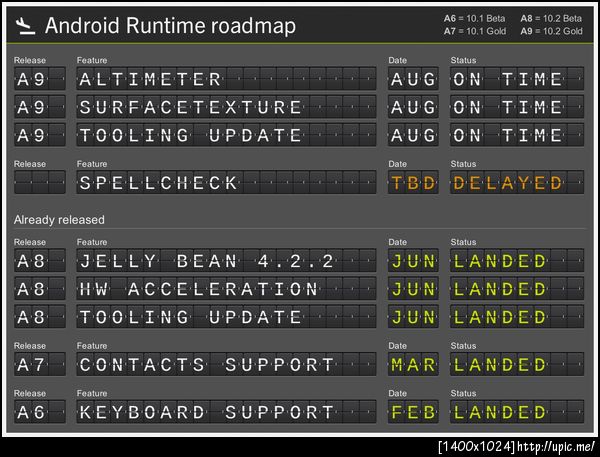600x457 pixels.
Task: Click the MAR date for CONTACTS SUPPORT
Action: tap(413, 364)
